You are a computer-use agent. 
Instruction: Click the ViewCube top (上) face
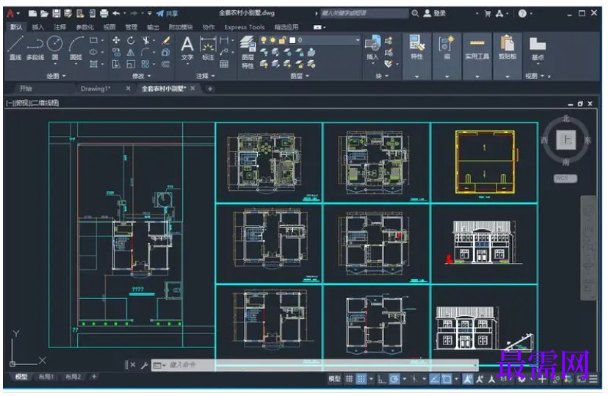click(567, 140)
